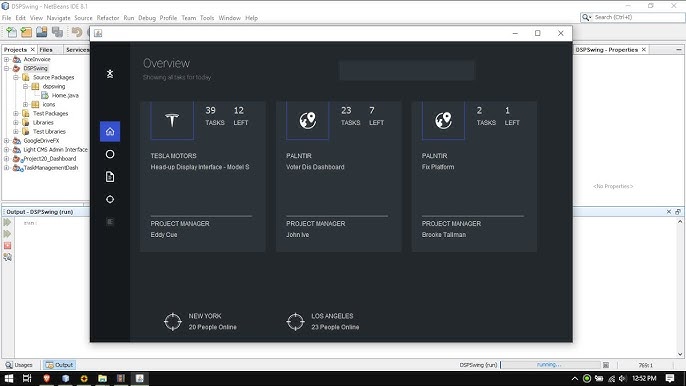Close the Projects tab
686x386 pixels.
coord(32,50)
